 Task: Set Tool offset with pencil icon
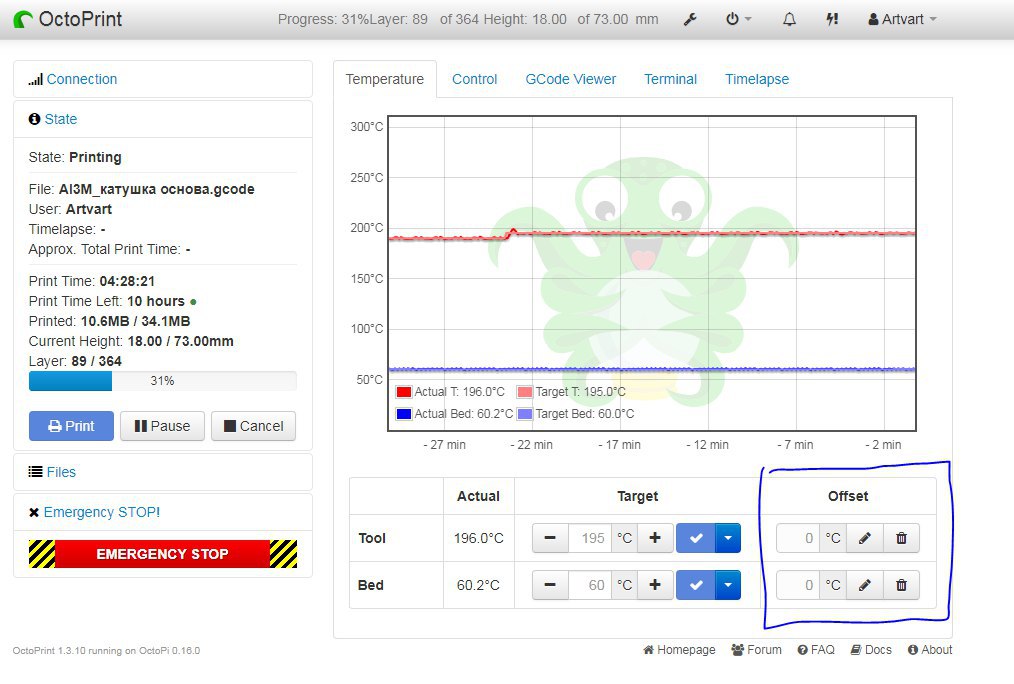pyautogui.click(x=865, y=538)
